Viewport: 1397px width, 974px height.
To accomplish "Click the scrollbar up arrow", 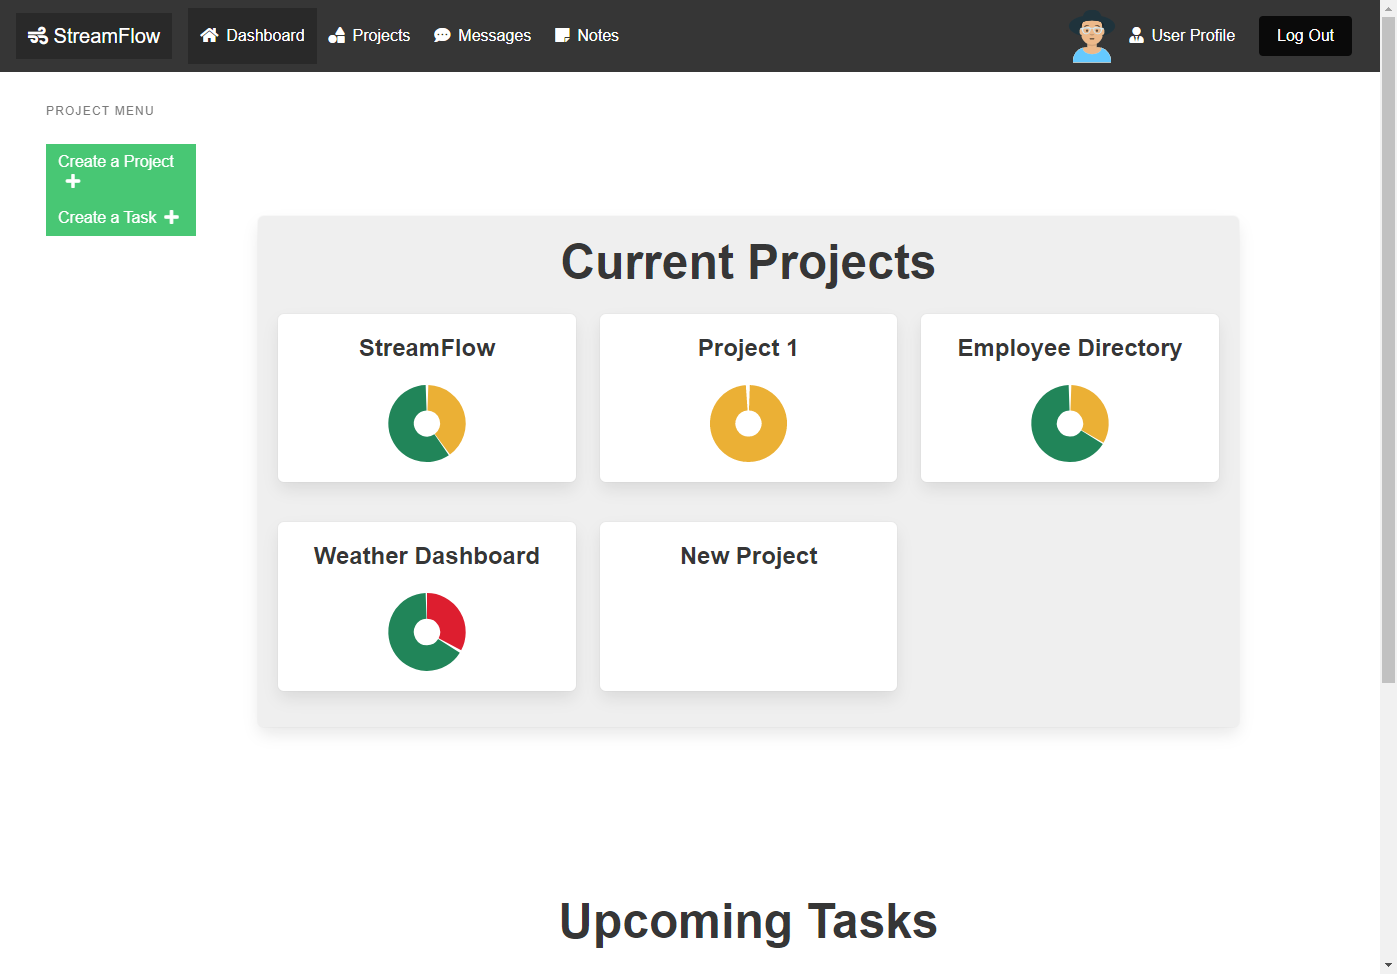I will pos(1388,8).
